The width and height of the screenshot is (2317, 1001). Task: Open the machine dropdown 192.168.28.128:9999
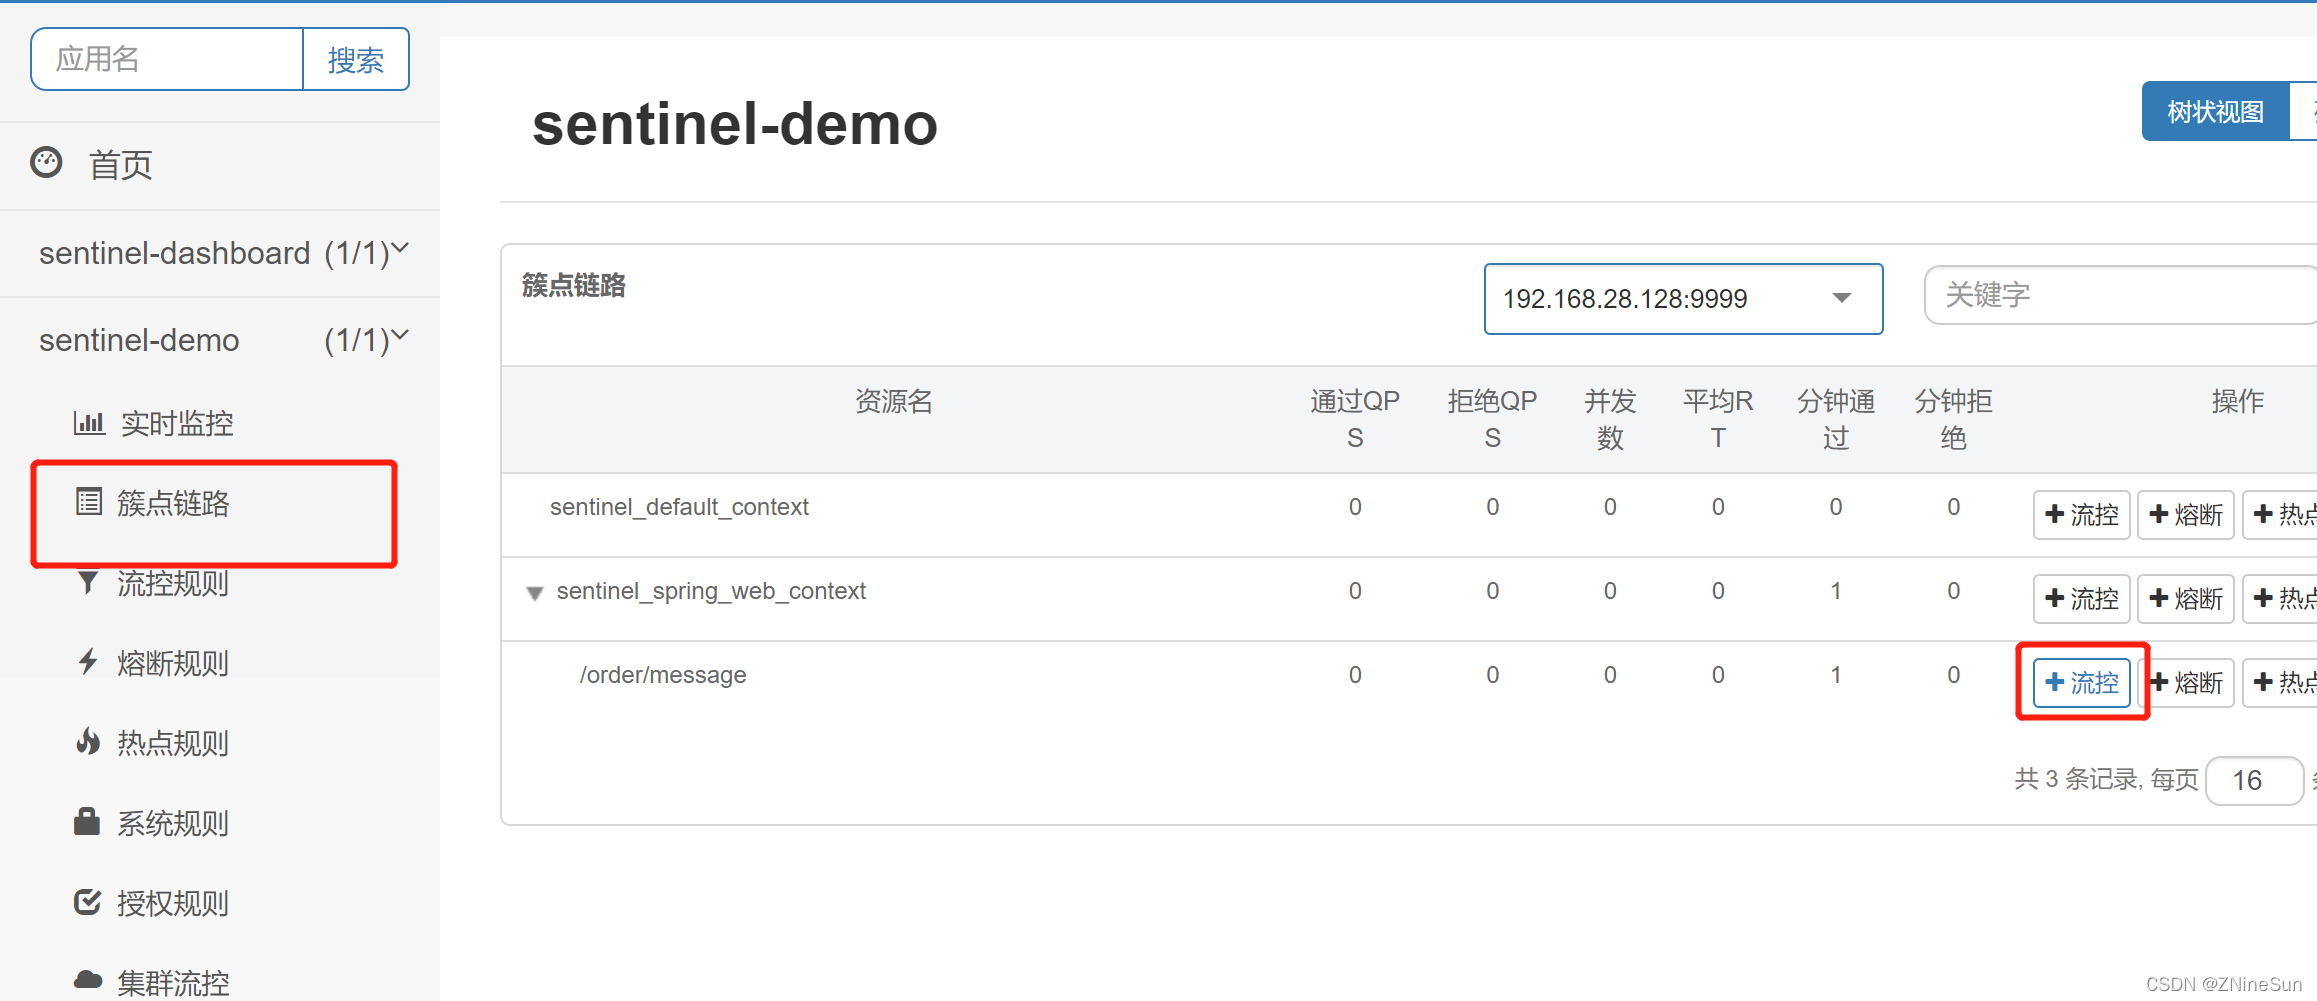1683,298
